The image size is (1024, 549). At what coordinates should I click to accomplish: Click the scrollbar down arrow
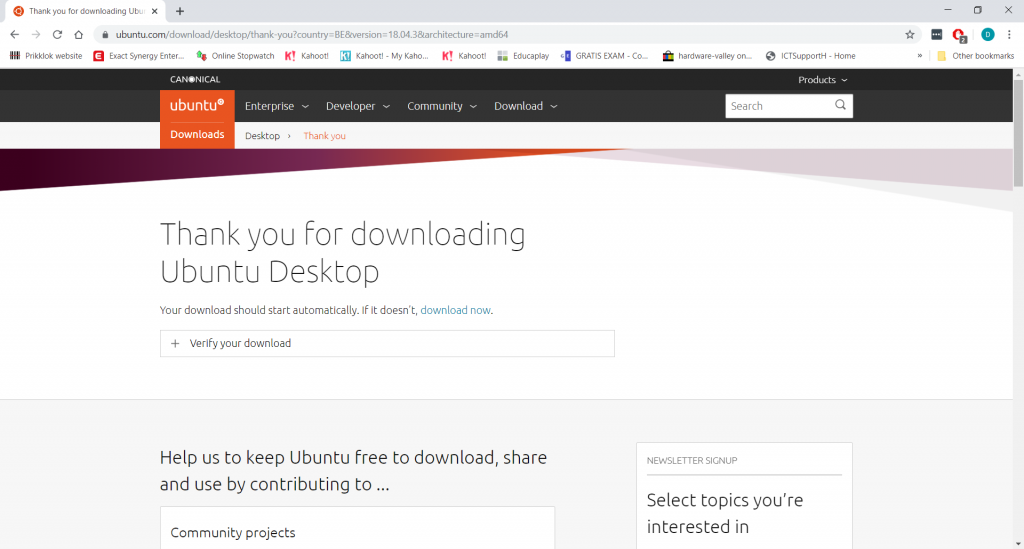click(1018, 544)
